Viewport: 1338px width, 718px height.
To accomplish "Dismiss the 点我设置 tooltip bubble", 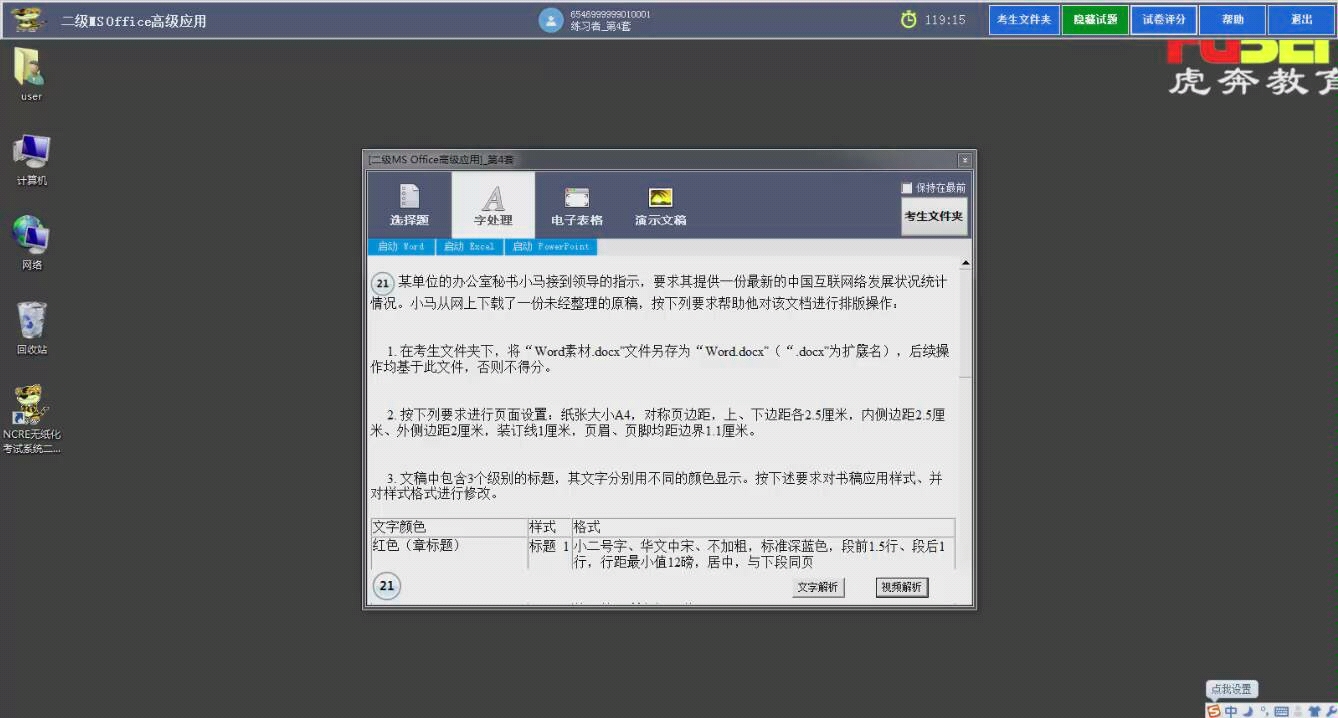I will (x=1233, y=689).
